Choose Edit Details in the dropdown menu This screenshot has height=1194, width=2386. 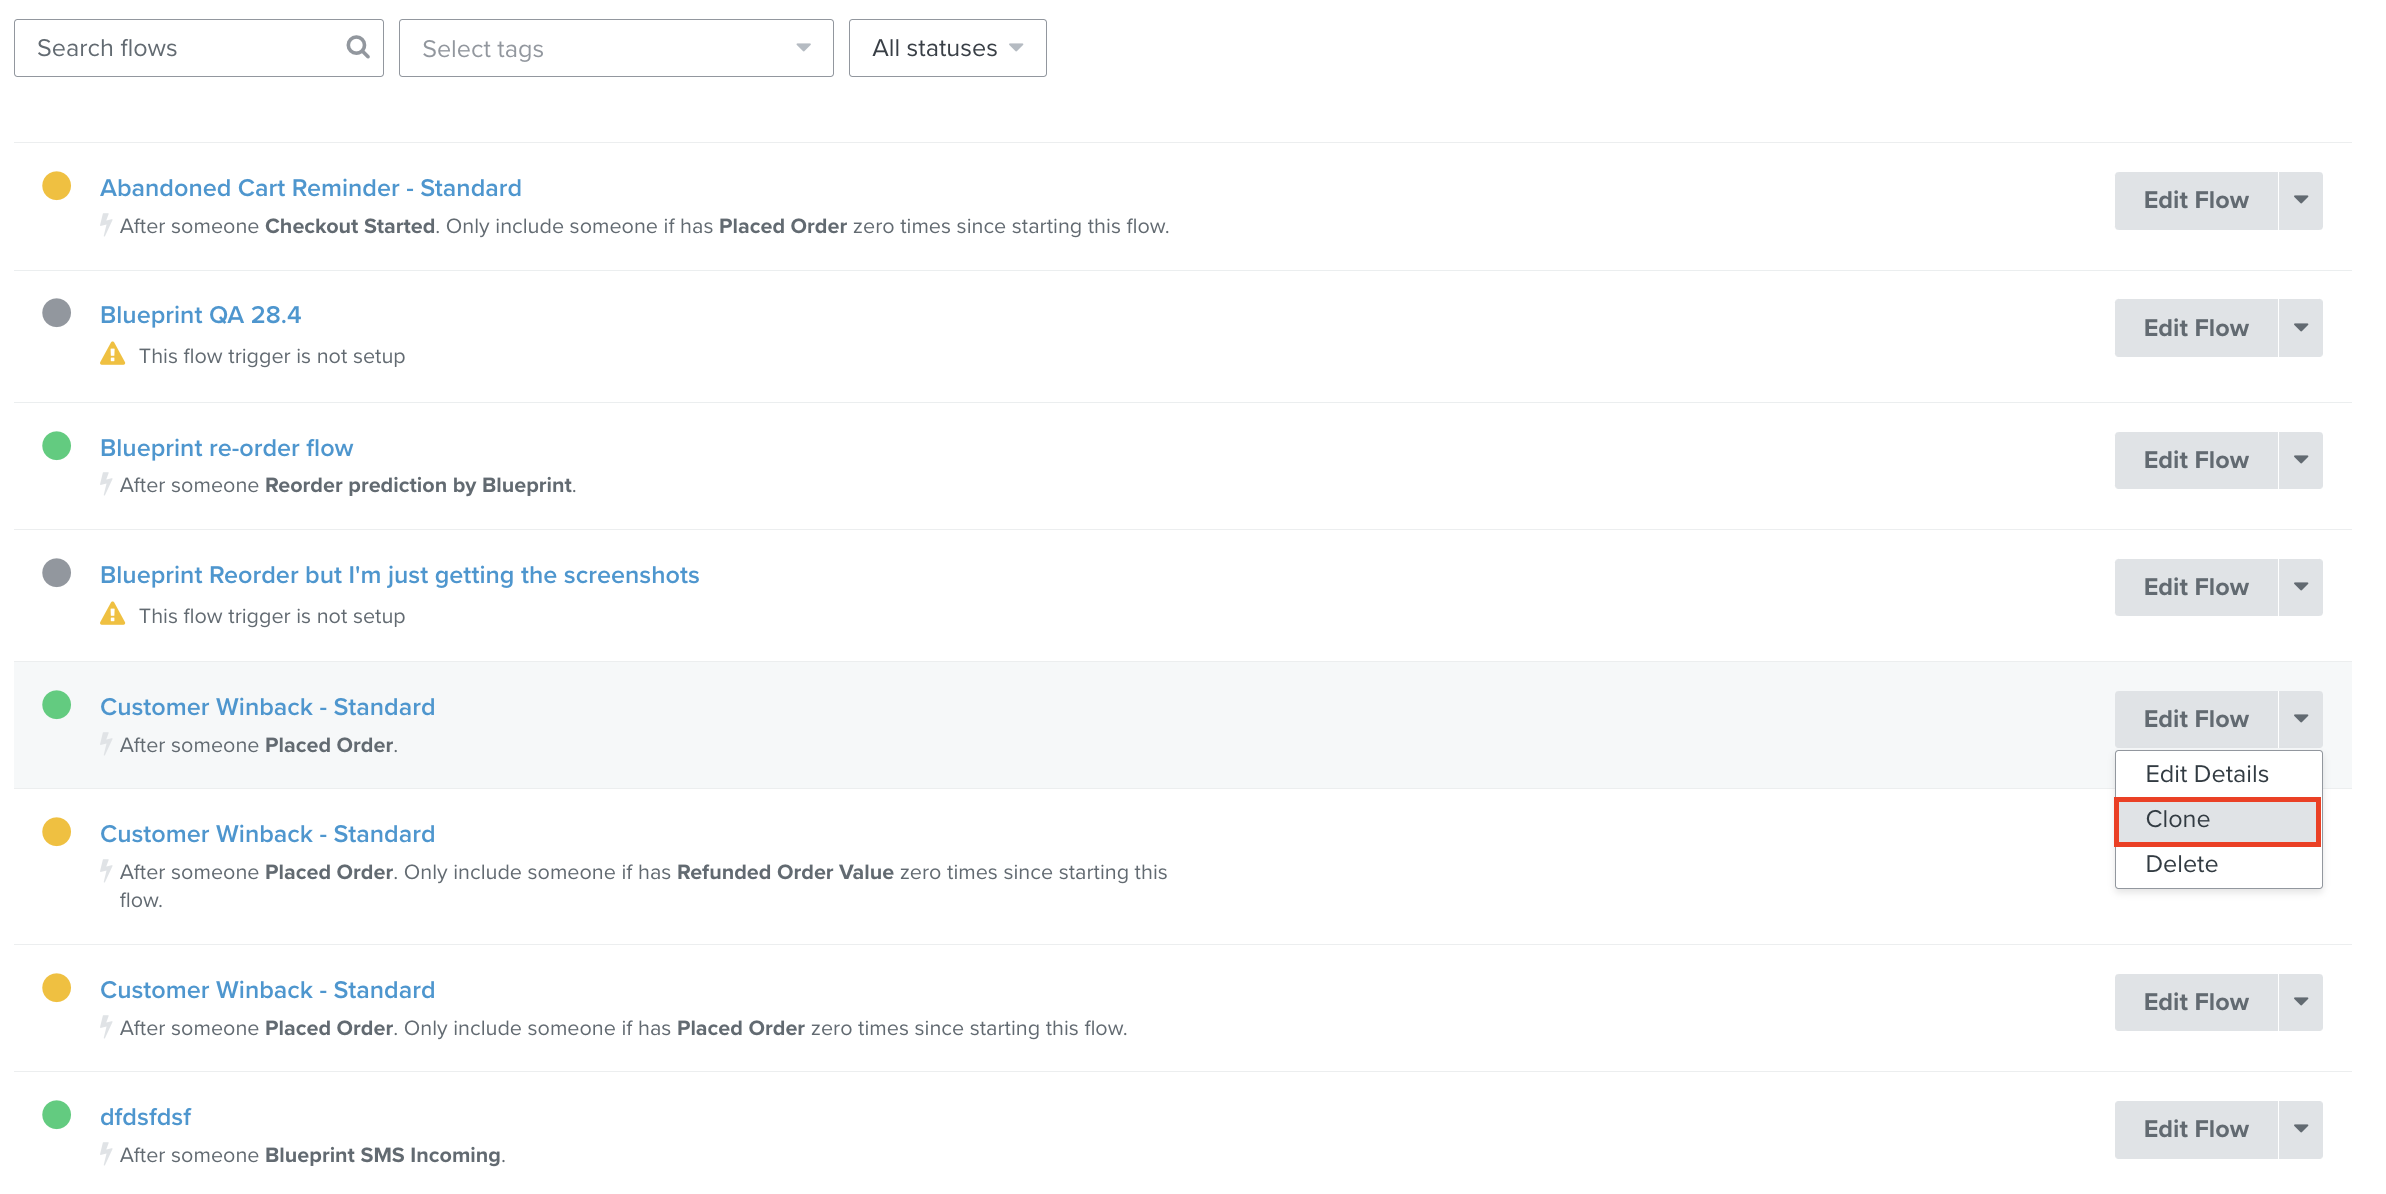coord(2207,774)
